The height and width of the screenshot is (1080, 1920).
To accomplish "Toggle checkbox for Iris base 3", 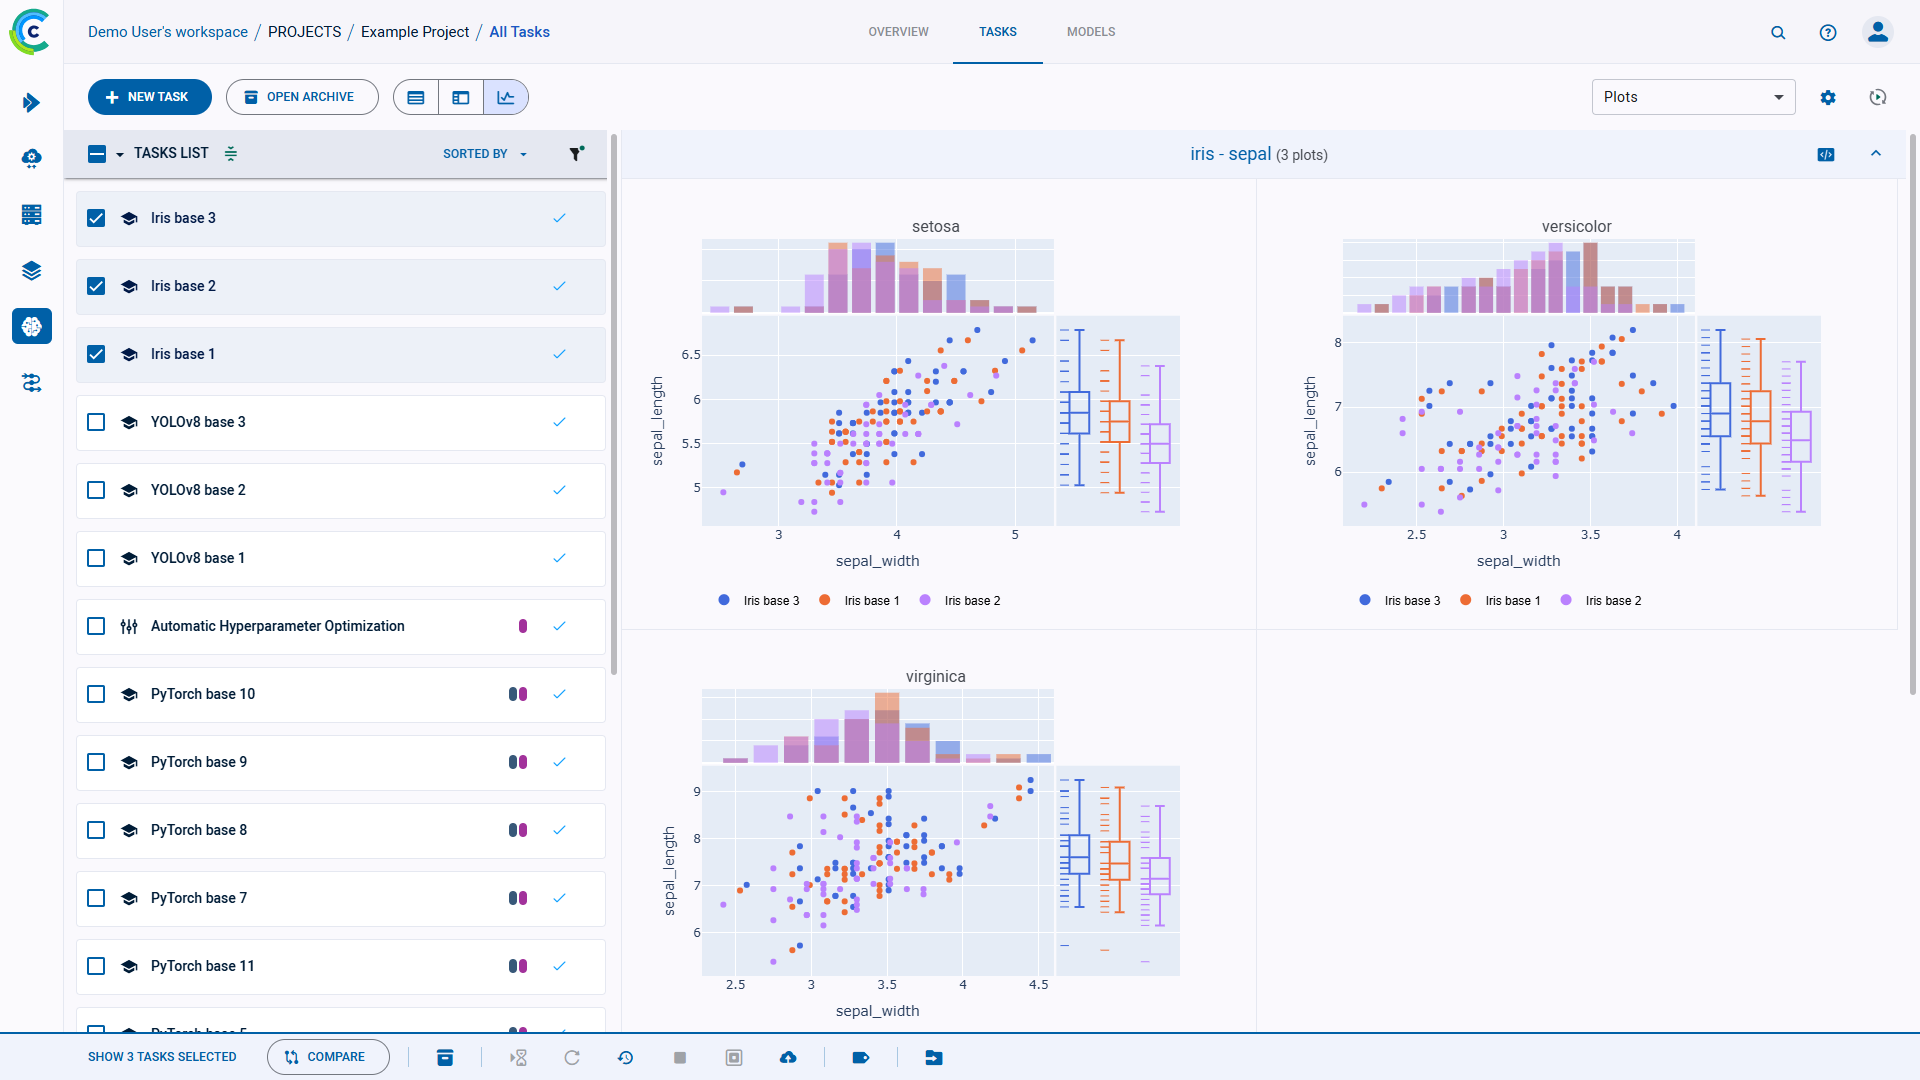I will (98, 218).
